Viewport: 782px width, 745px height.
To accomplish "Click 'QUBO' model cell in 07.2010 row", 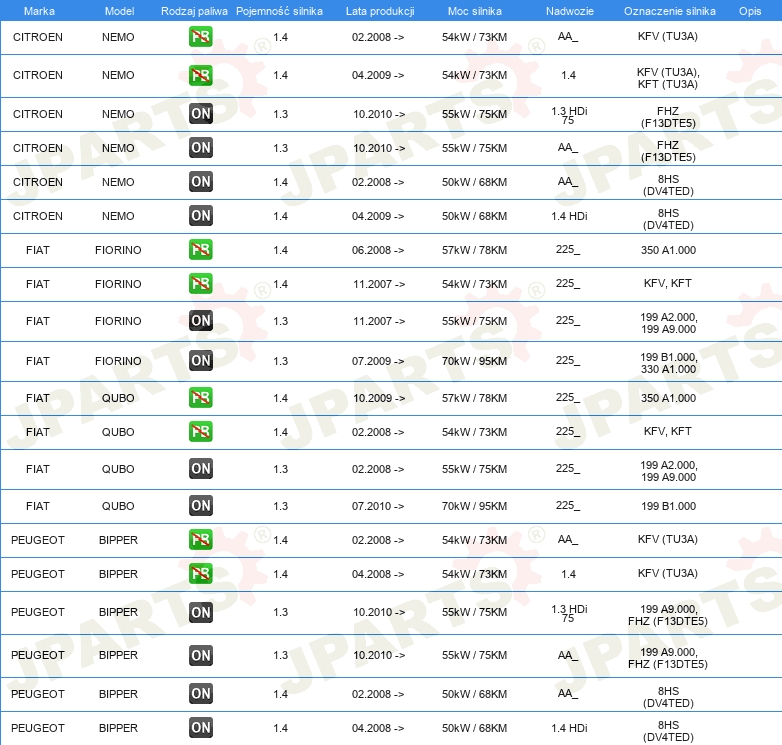I will pos(118,506).
